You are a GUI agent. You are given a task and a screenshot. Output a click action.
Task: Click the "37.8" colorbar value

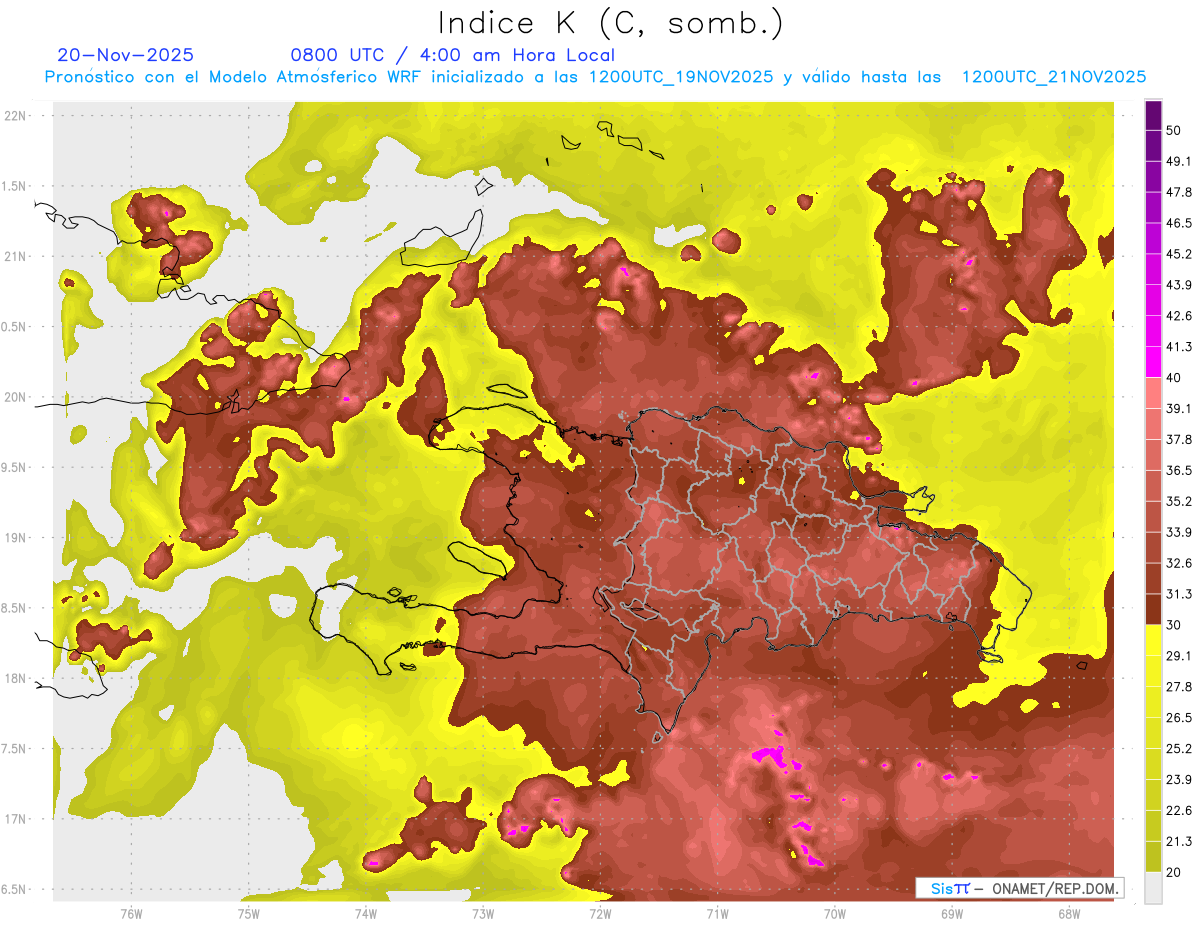pos(1178,439)
